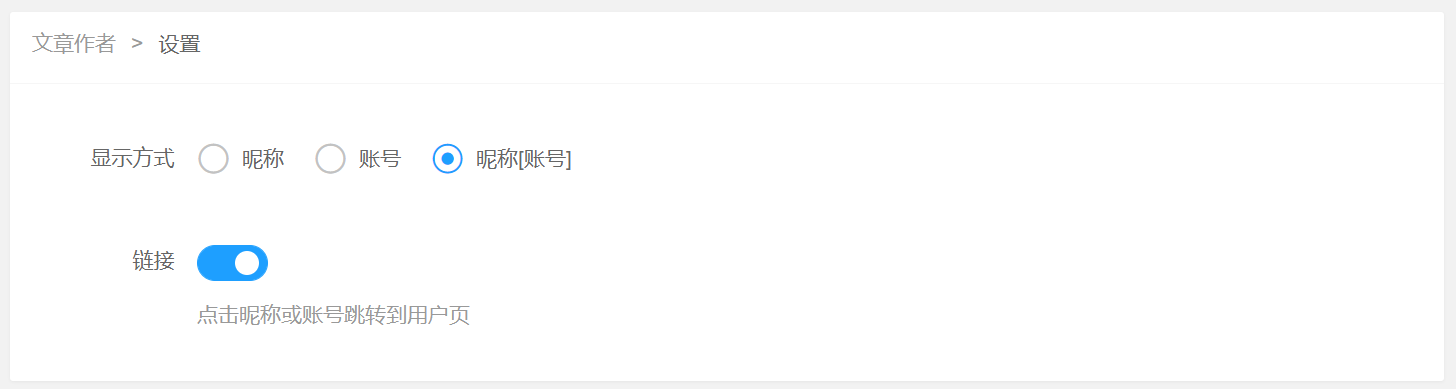
Task: Click the 设置 breadcrumb item
Action: (x=180, y=44)
